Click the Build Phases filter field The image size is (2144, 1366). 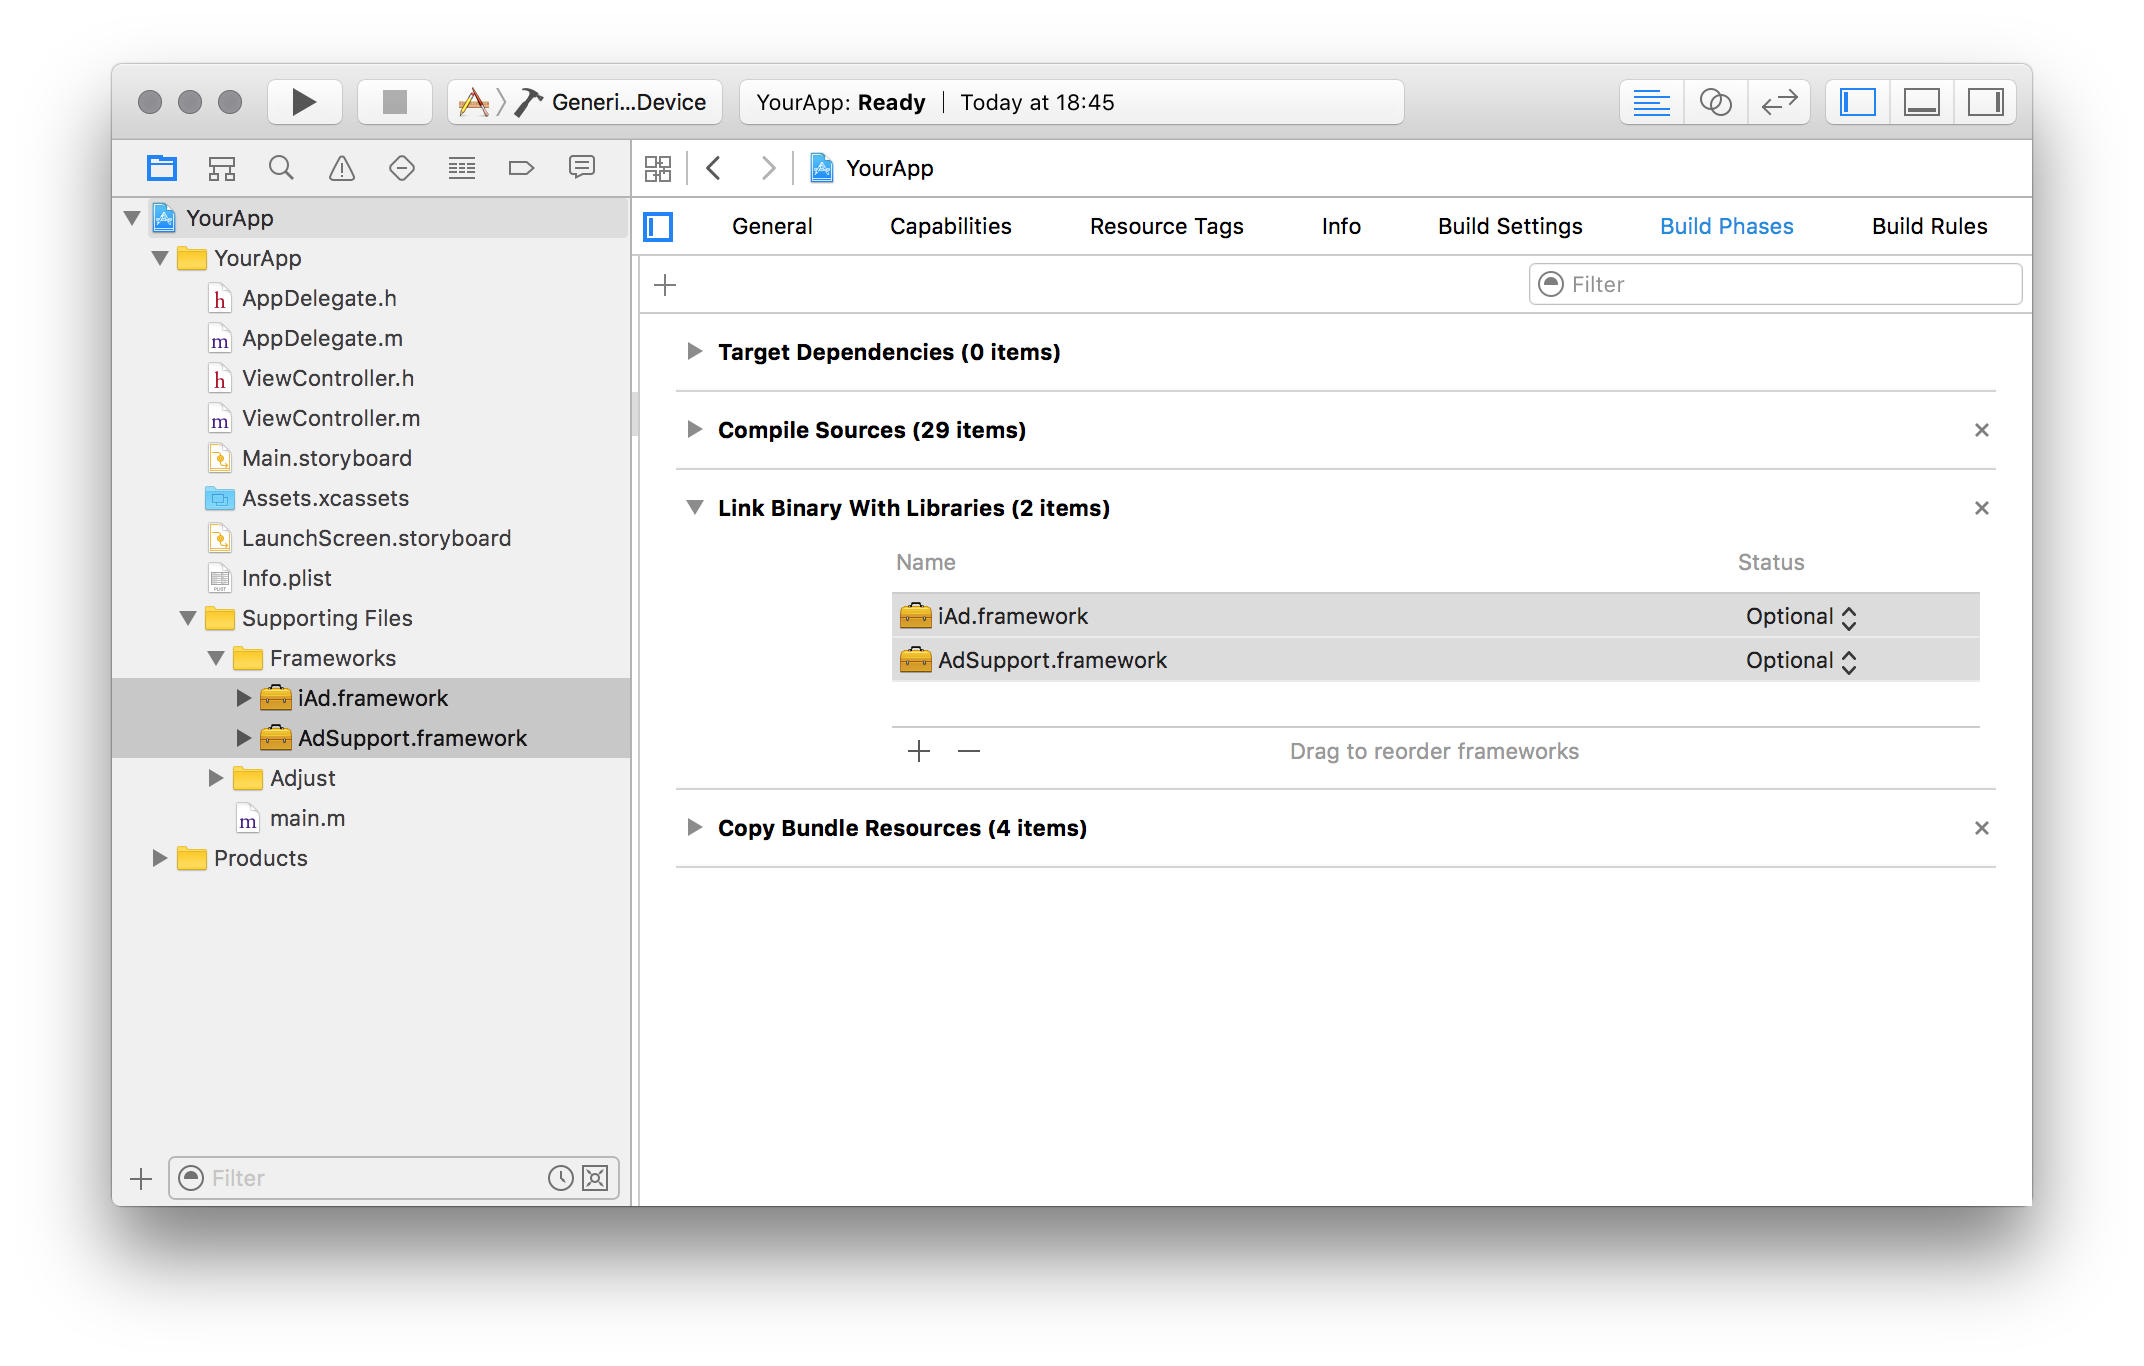click(x=1775, y=285)
